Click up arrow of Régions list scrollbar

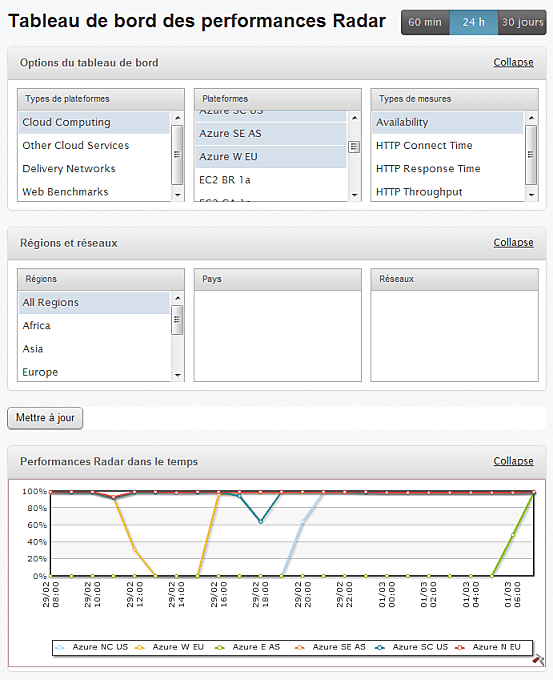coord(177,298)
